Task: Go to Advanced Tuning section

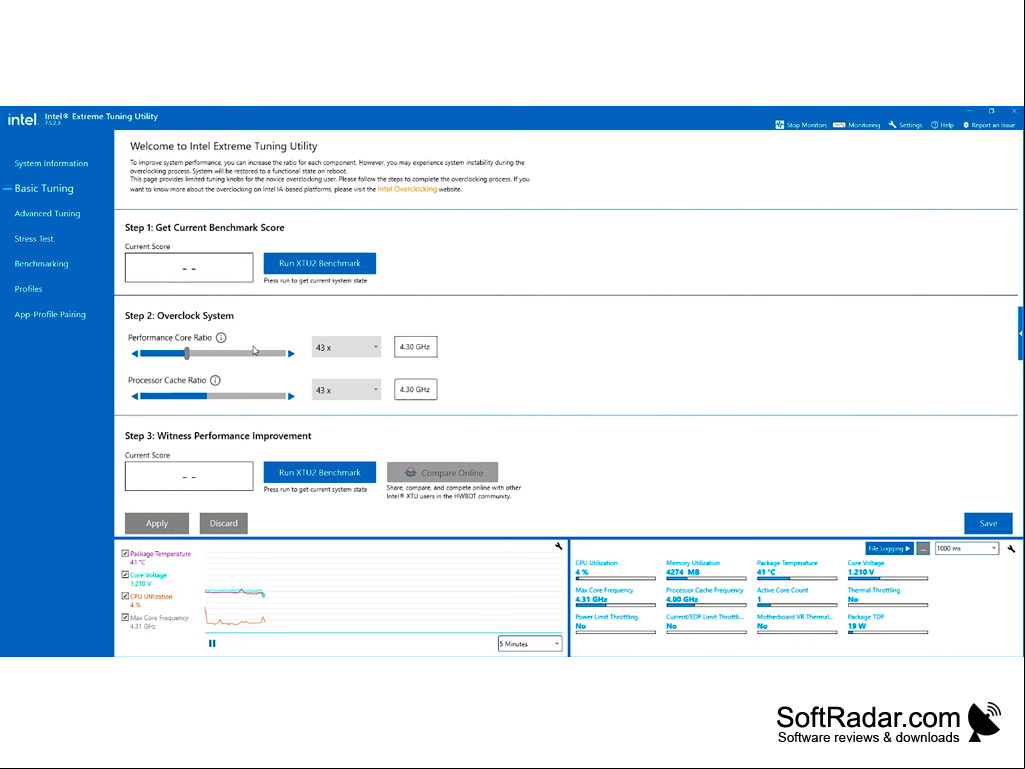Action: (x=47, y=214)
